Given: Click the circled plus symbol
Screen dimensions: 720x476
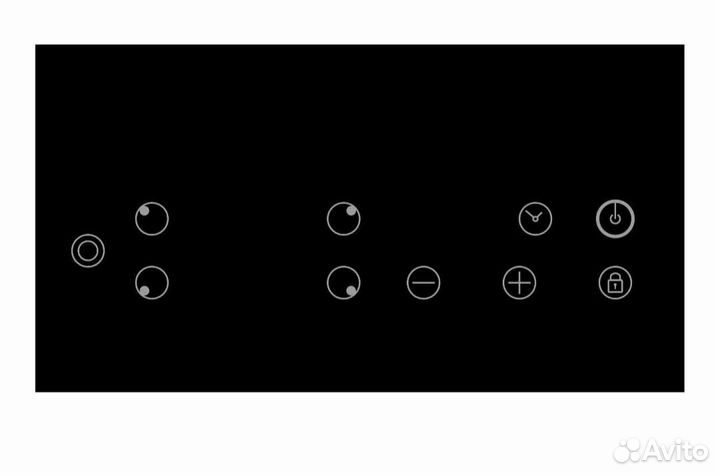Looking at the screenshot, I should coord(519,282).
